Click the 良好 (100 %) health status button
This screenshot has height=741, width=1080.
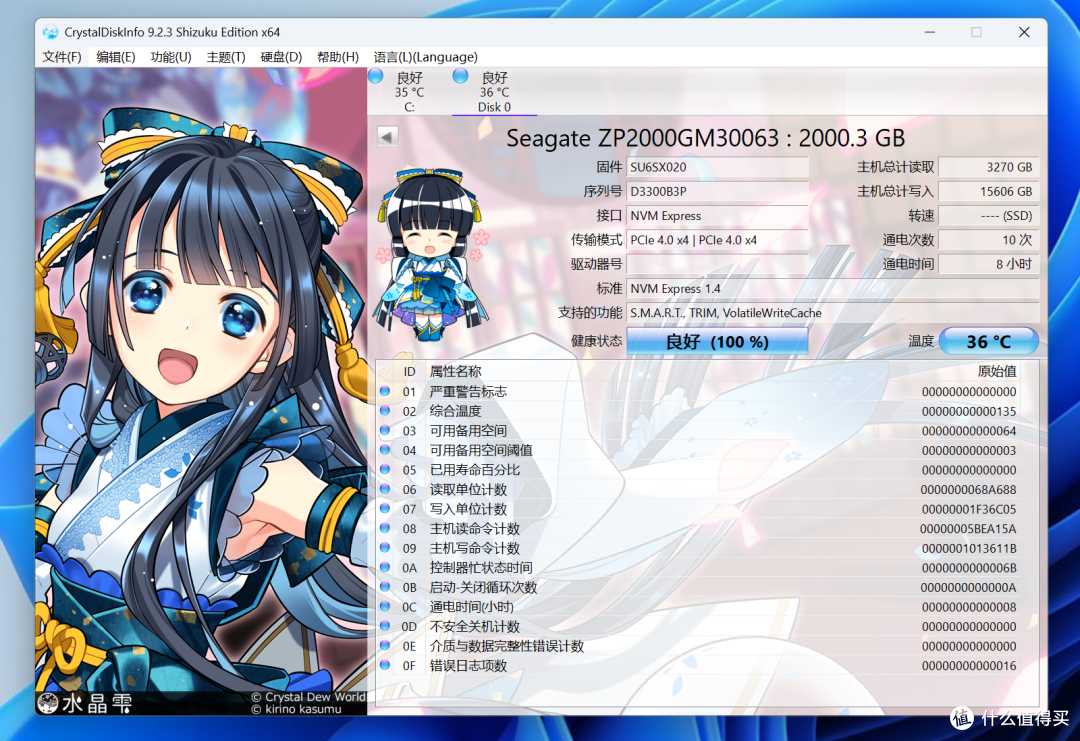tap(717, 342)
